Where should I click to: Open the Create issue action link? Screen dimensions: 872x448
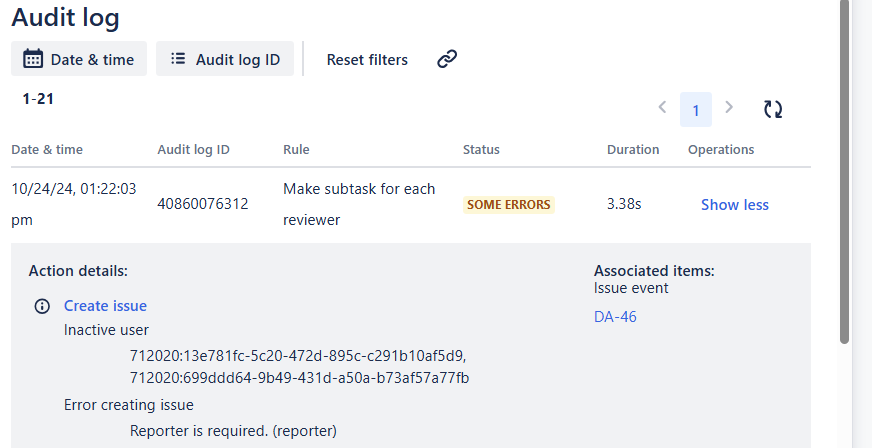pos(105,306)
